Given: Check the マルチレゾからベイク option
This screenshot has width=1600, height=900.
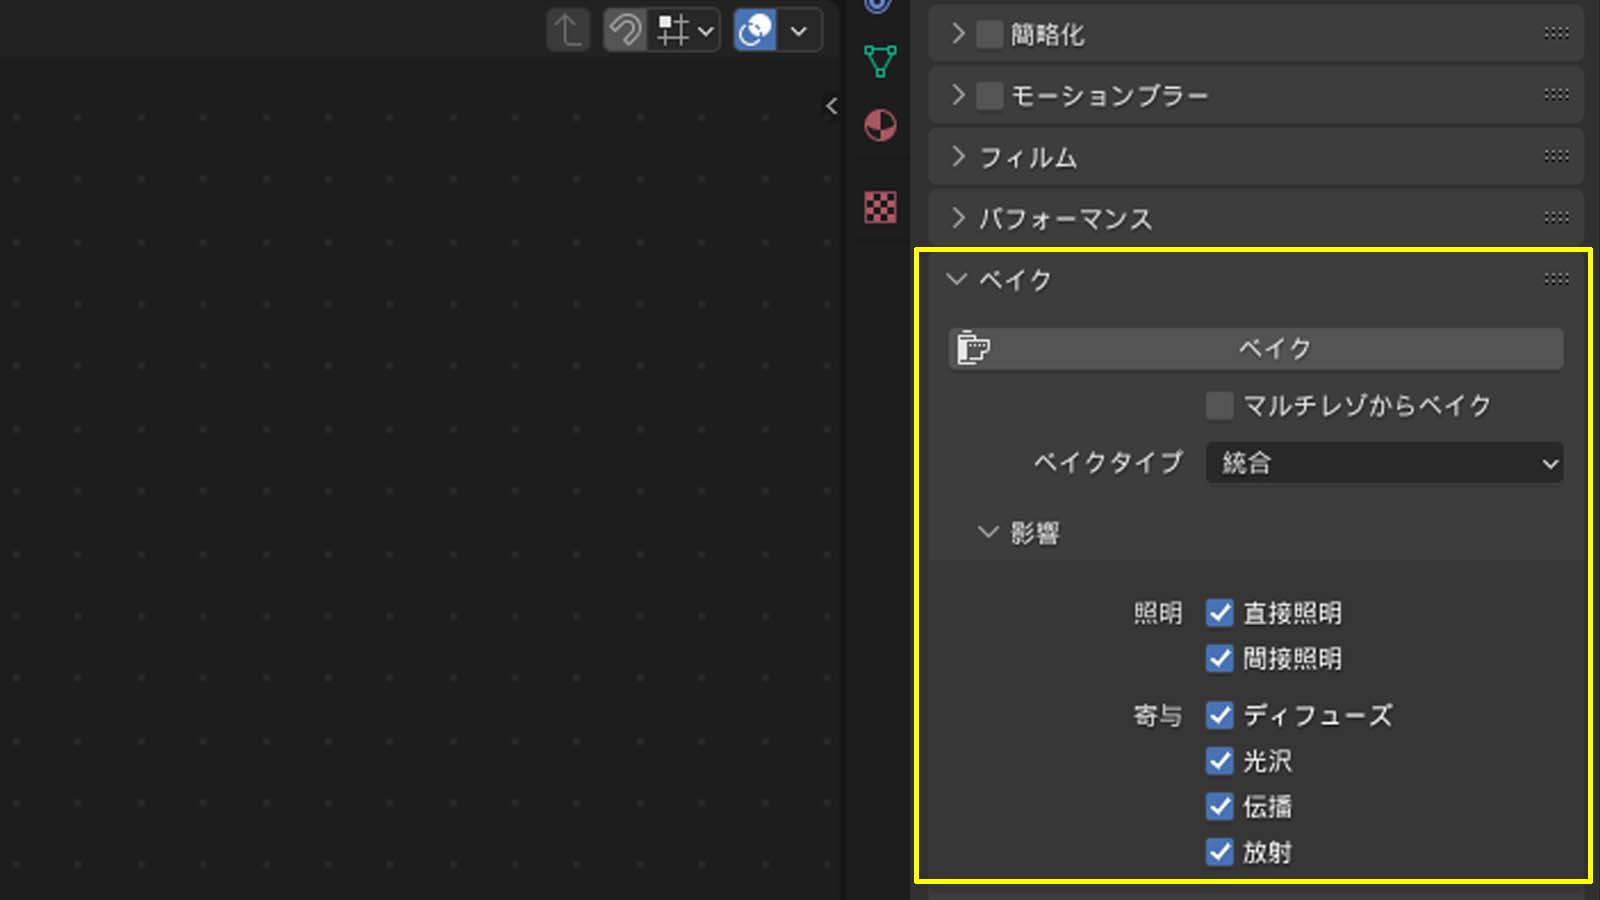Looking at the screenshot, I should tap(1219, 406).
